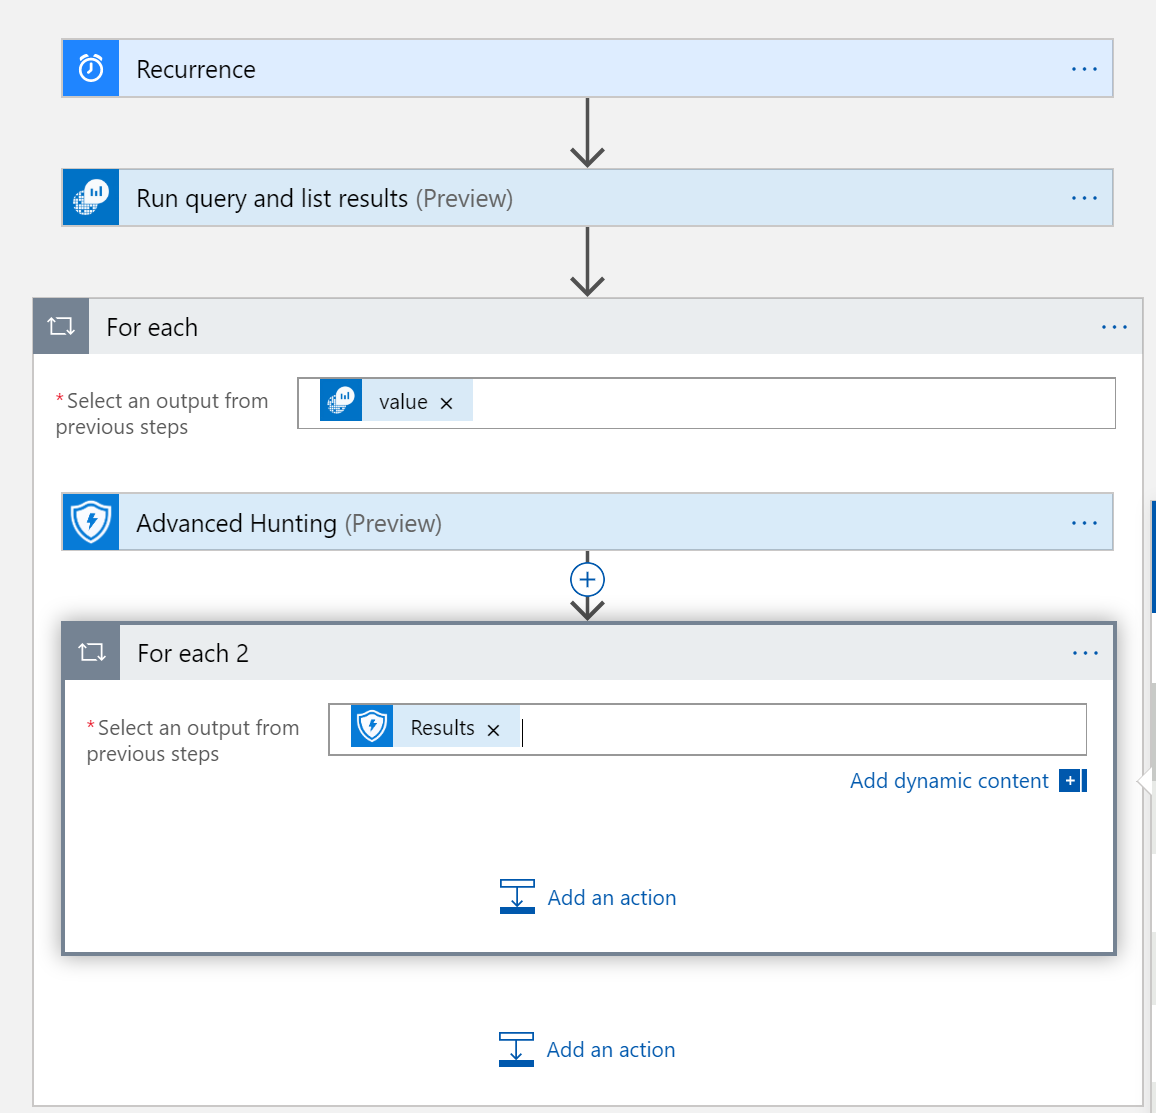1156x1113 pixels.
Task: Collapse the For each loop header
Action: [x=400, y=326]
